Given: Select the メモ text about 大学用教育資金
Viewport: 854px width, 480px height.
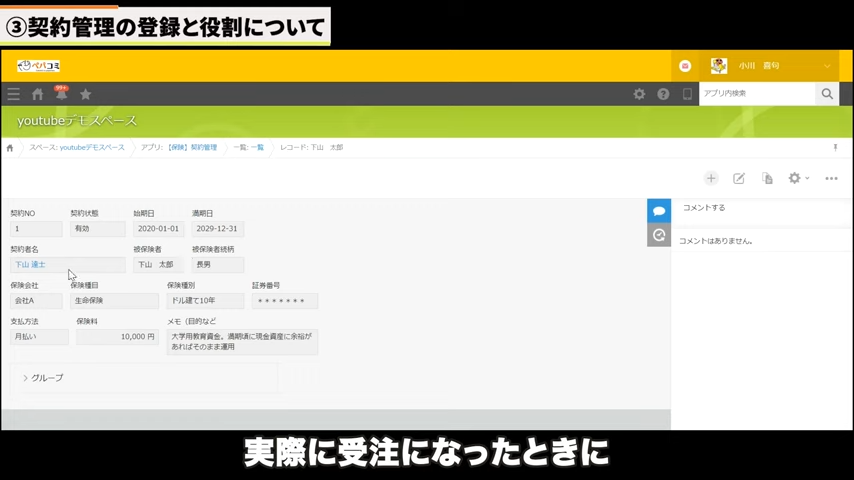Looking at the screenshot, I should (242, 342).
